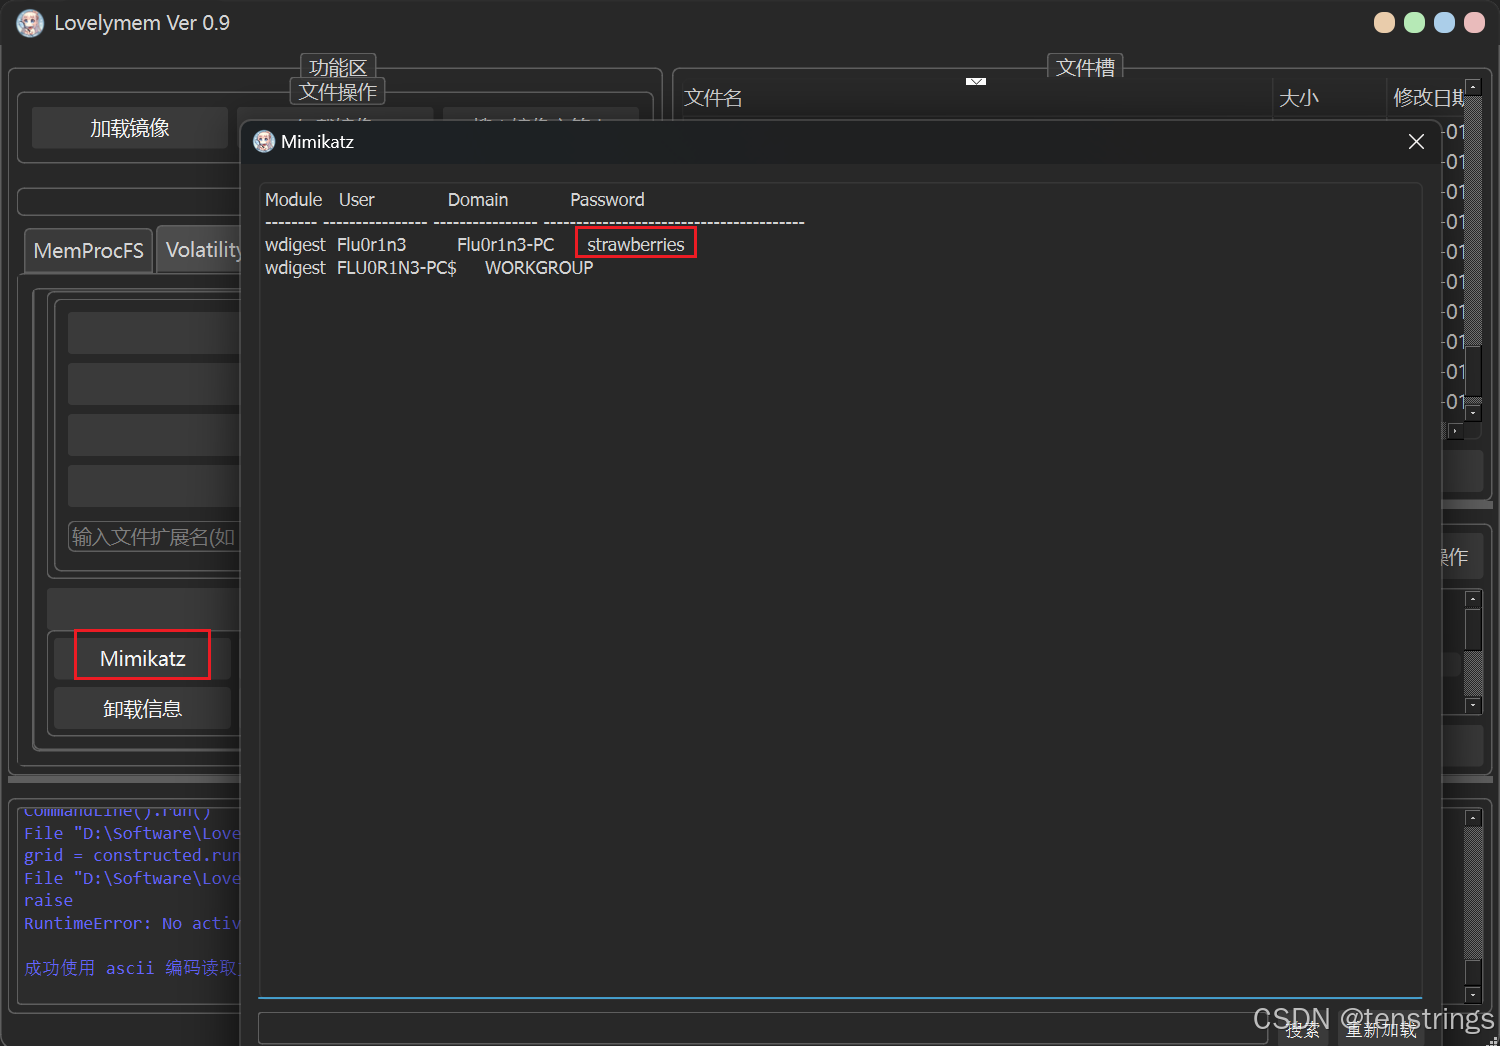Click the 搜索 button

click(1303, 1030)
